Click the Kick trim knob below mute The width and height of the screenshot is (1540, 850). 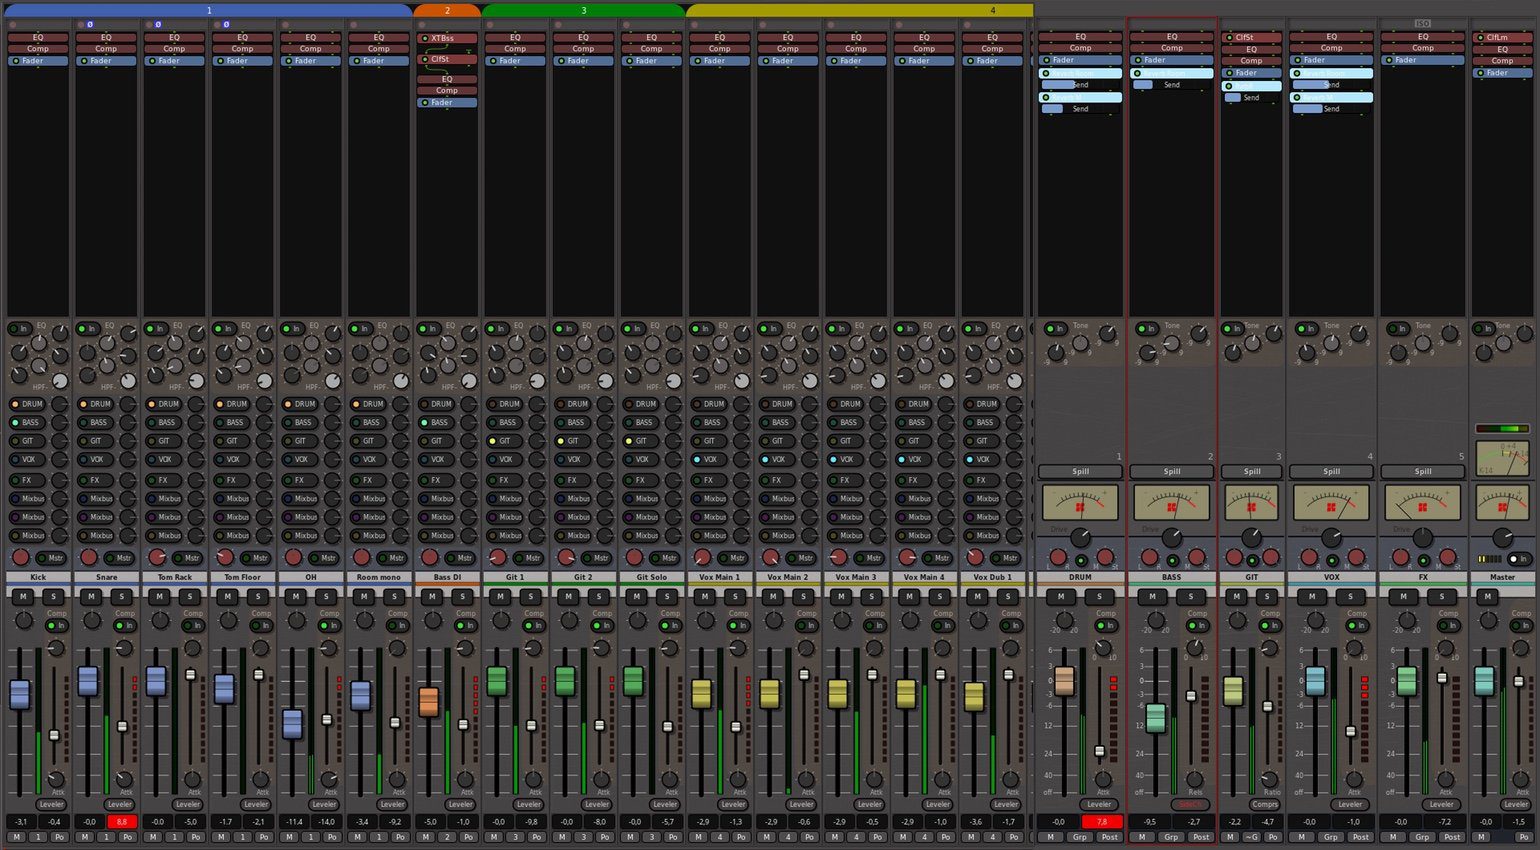point(24,621)
